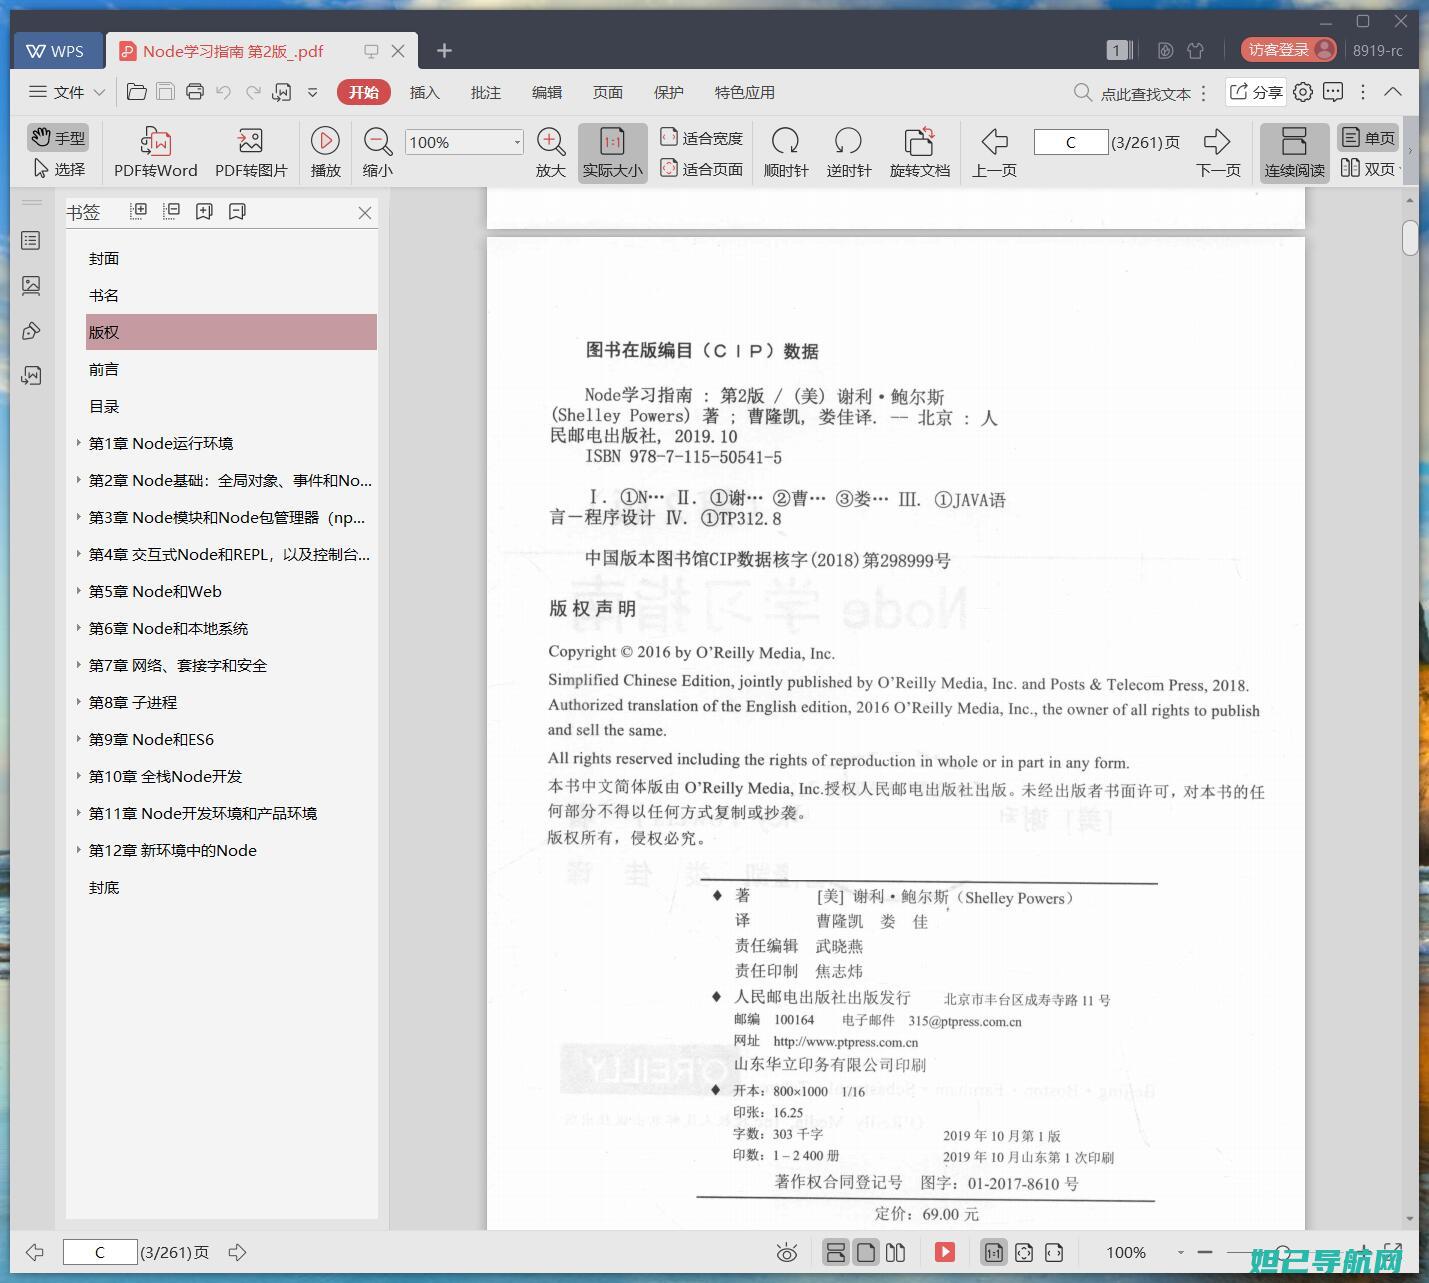
Task: Switch to the WPS home tab
Action: click(x=56, y=51)
